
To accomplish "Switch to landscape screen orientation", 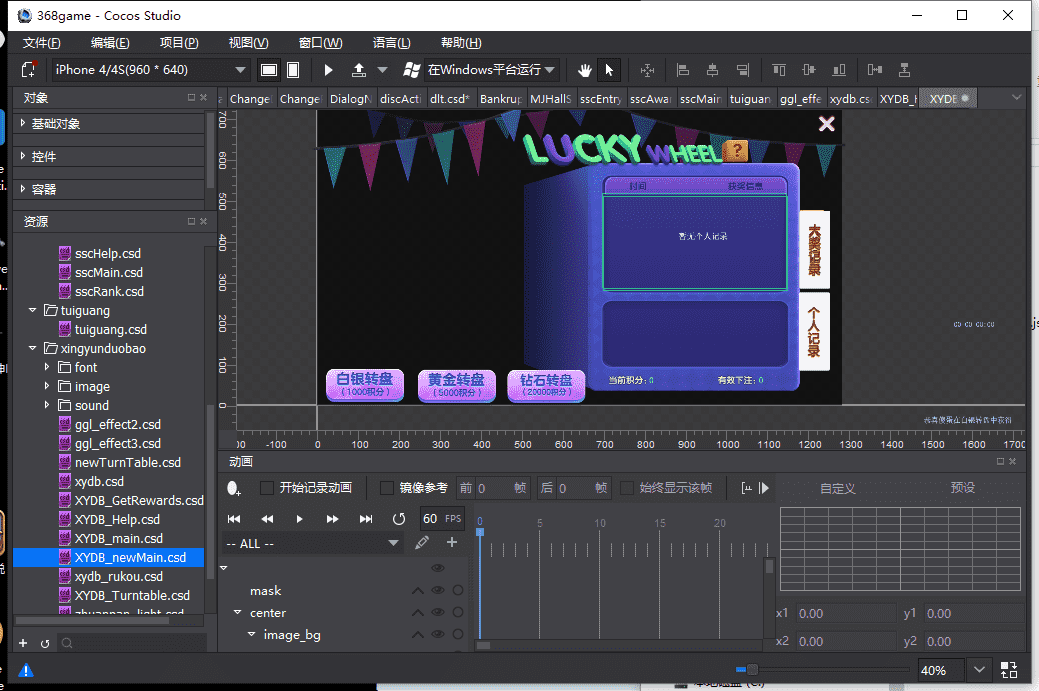I will [x=268, y=70].
